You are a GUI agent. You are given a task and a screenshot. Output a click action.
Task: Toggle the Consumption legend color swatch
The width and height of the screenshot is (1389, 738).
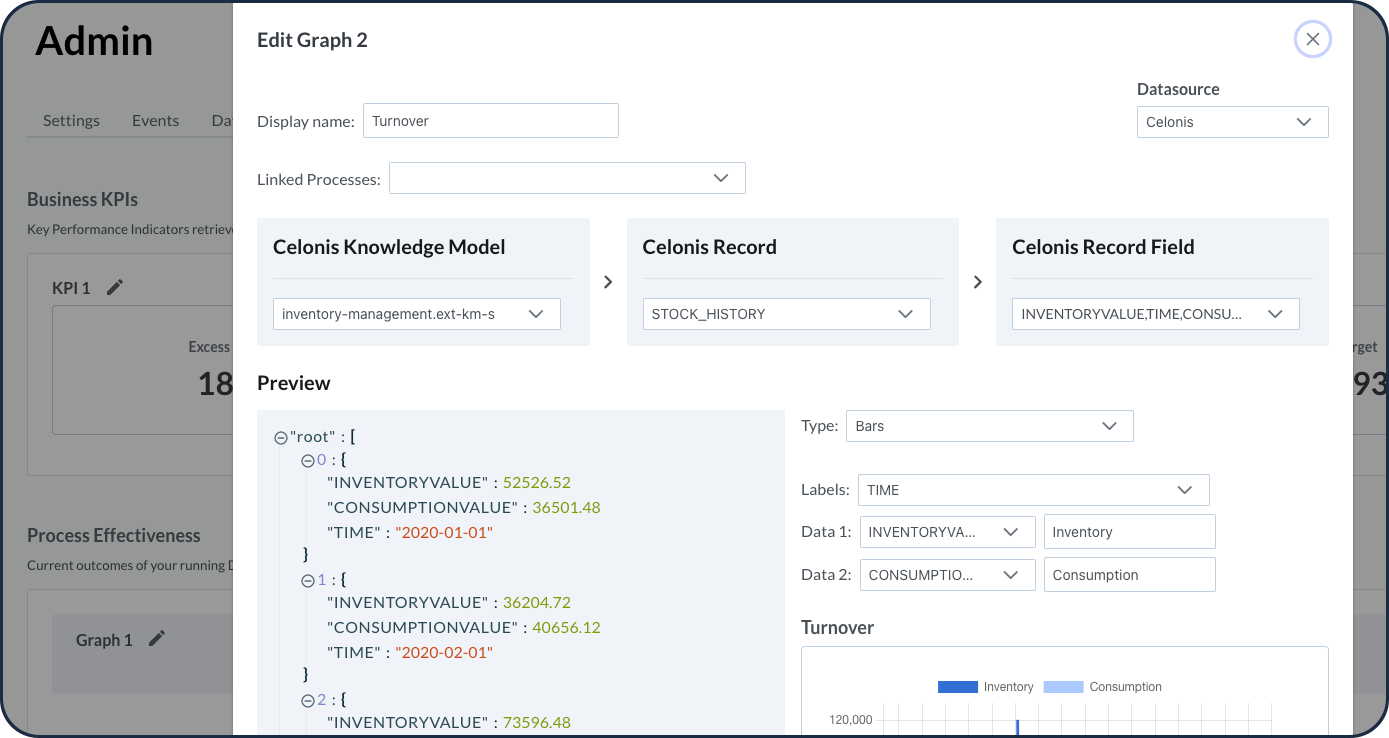pos(1063,687)
